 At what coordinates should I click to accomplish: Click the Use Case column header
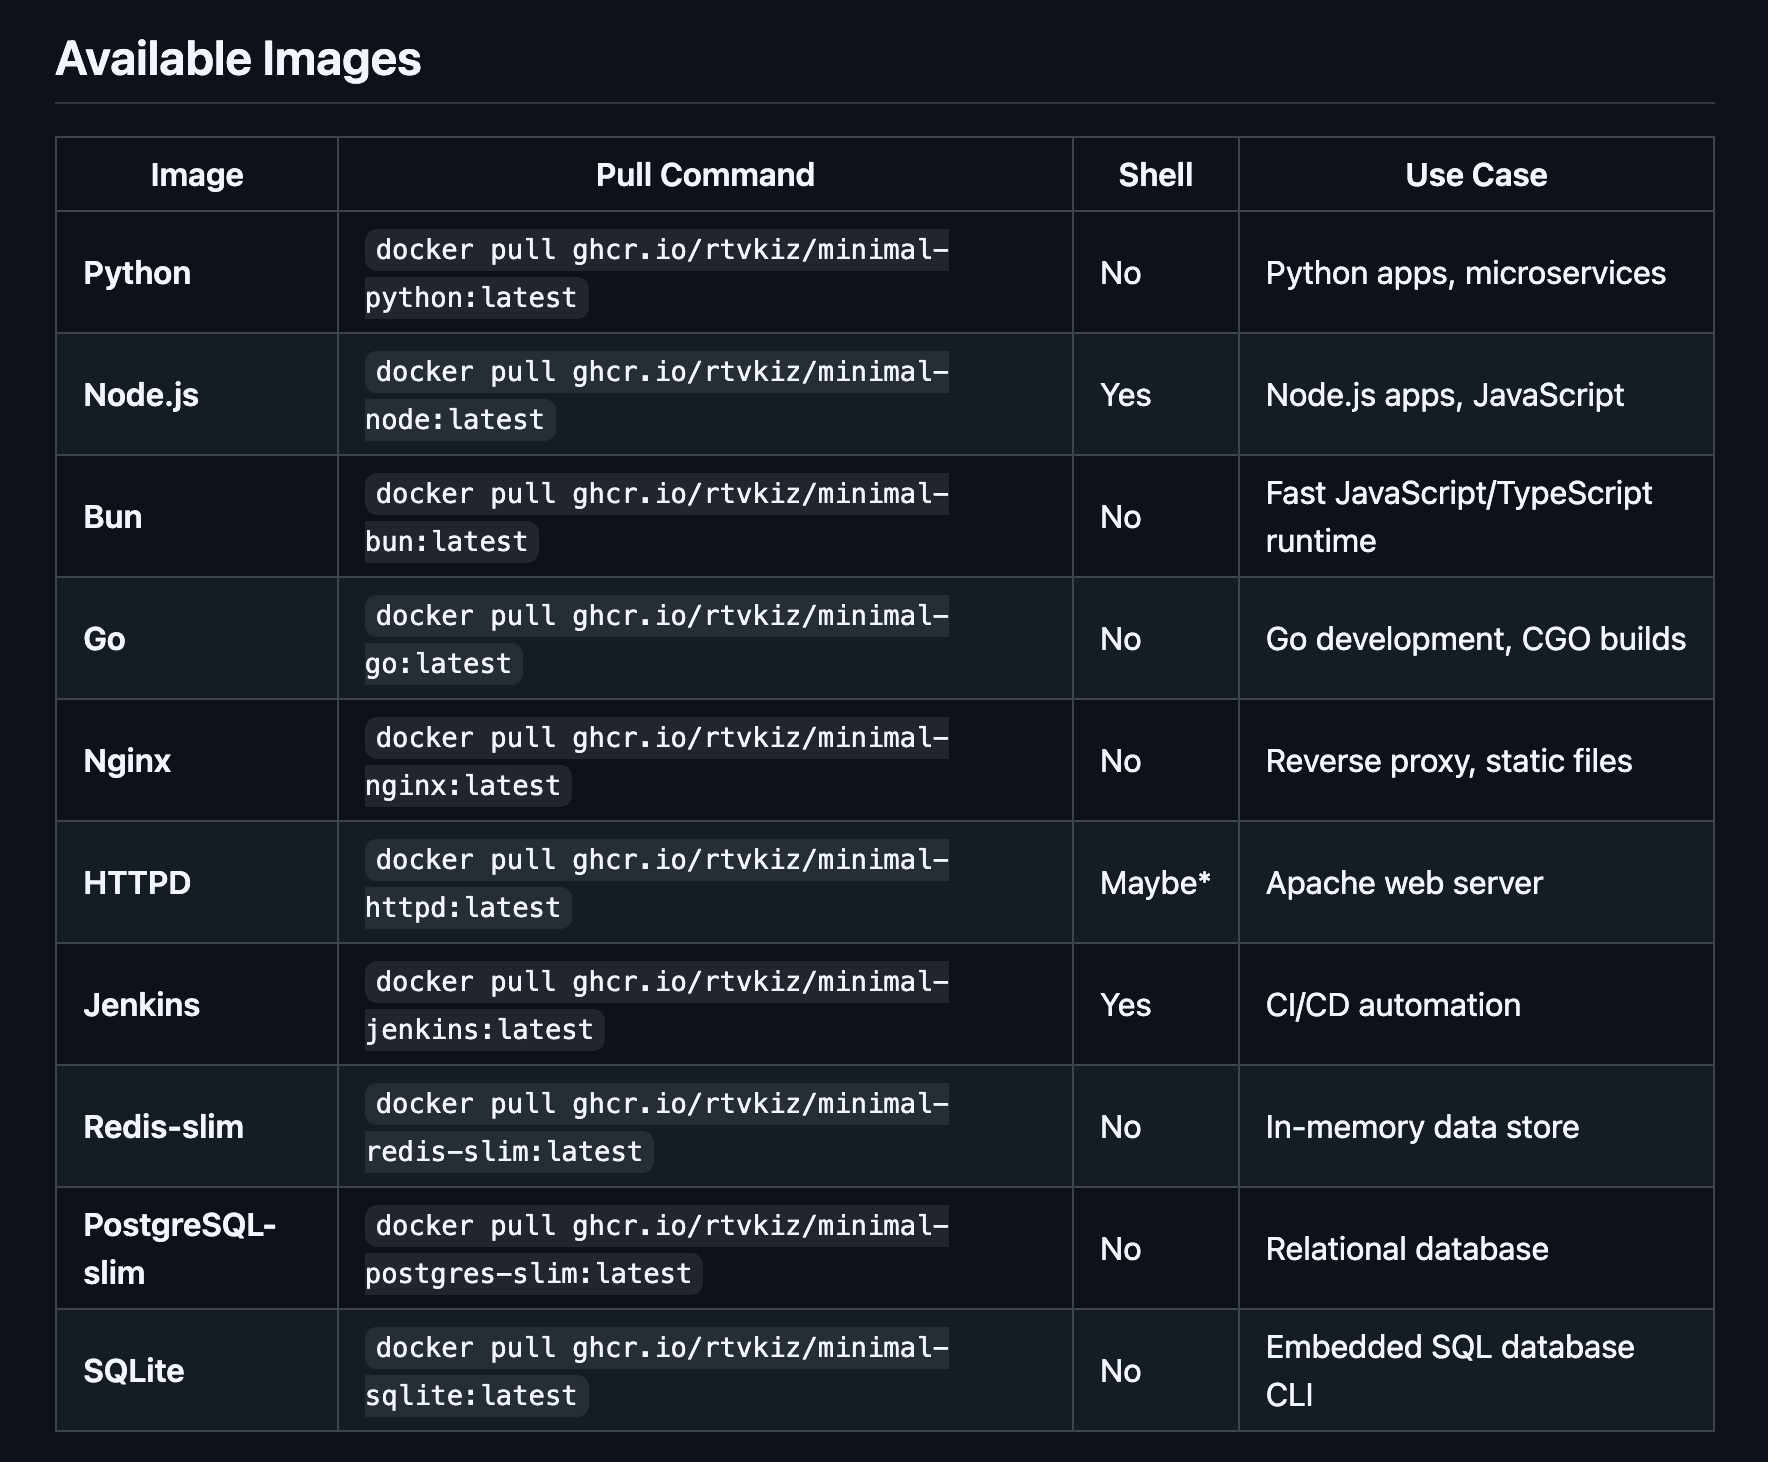pyautogui.click(x=1476, y=175)
